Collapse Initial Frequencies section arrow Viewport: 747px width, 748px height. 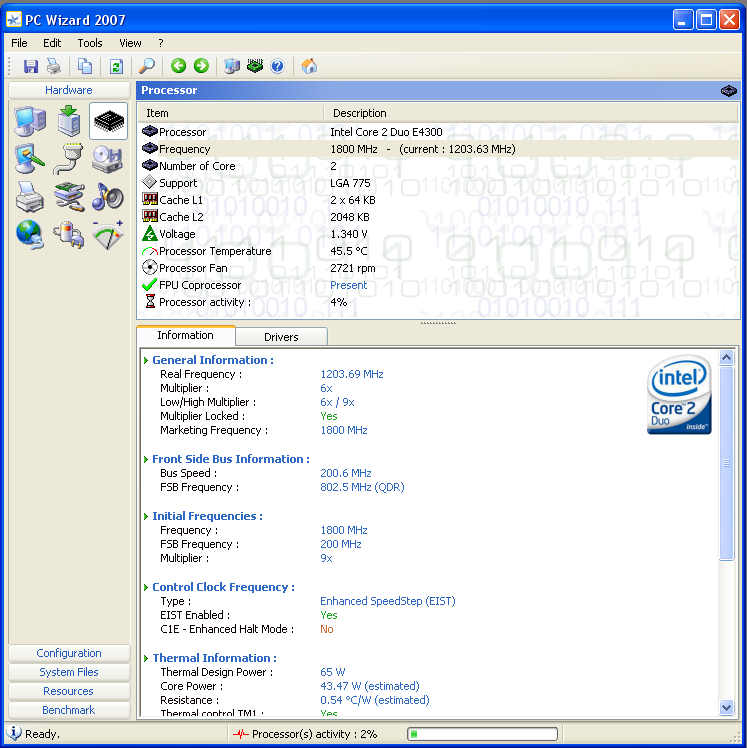tap(146, 516)
